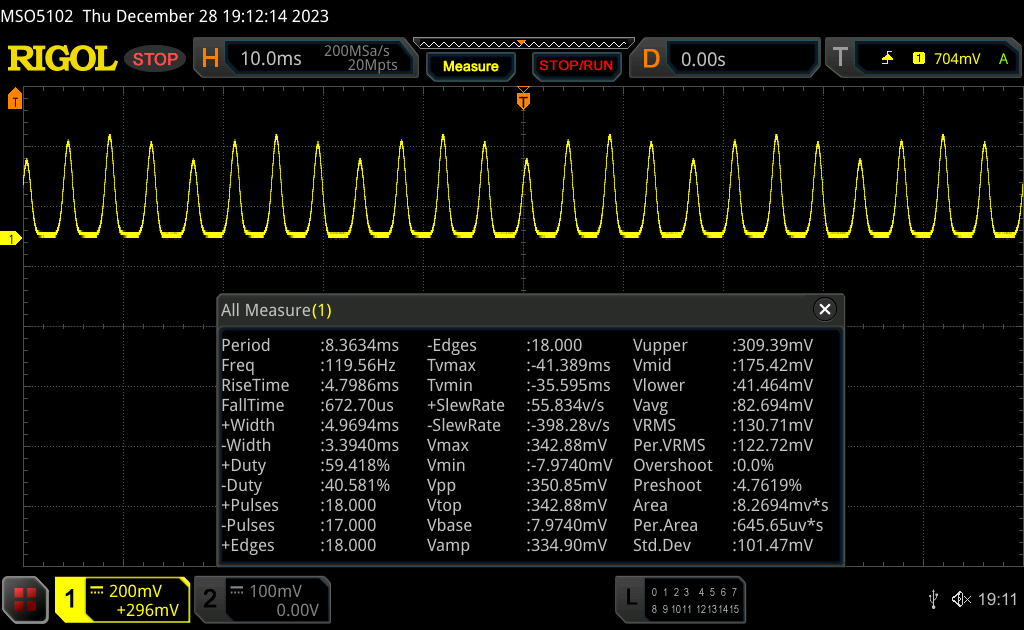Screen dimensions: 1024x630
Task: Click the orange trigger level marker at left
Action: 14,99
